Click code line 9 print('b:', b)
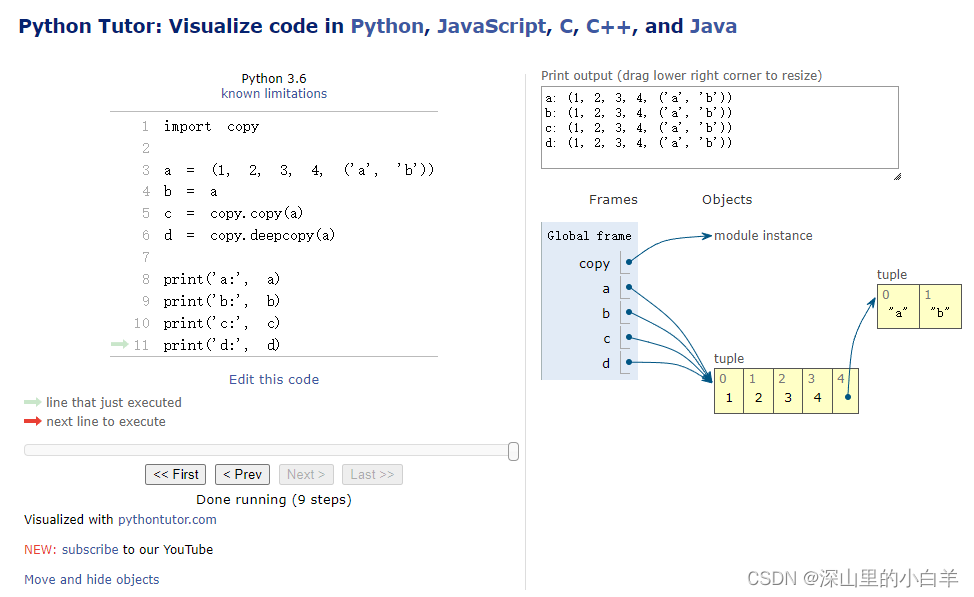Screen dimensions: 974x597 (222, 301)
